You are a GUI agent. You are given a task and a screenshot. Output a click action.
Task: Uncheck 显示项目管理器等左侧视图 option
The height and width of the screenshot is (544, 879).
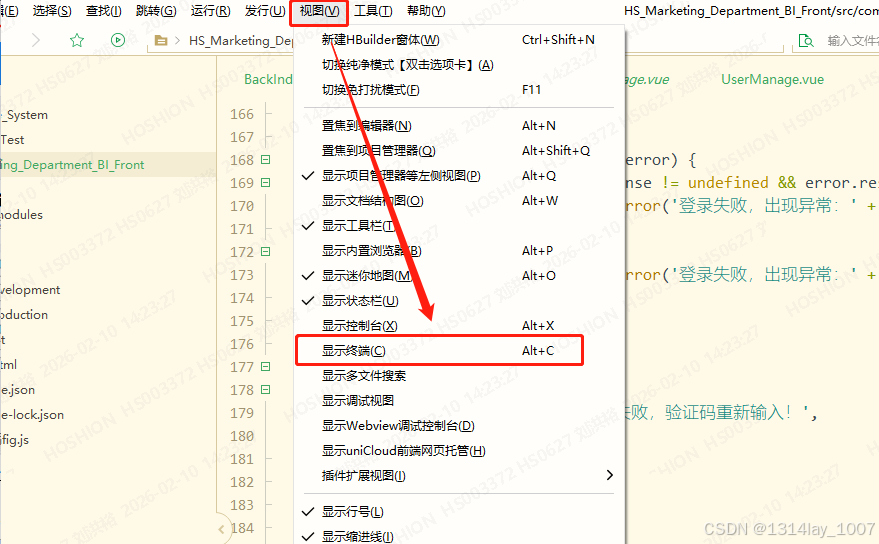click(x=400, y=176)
